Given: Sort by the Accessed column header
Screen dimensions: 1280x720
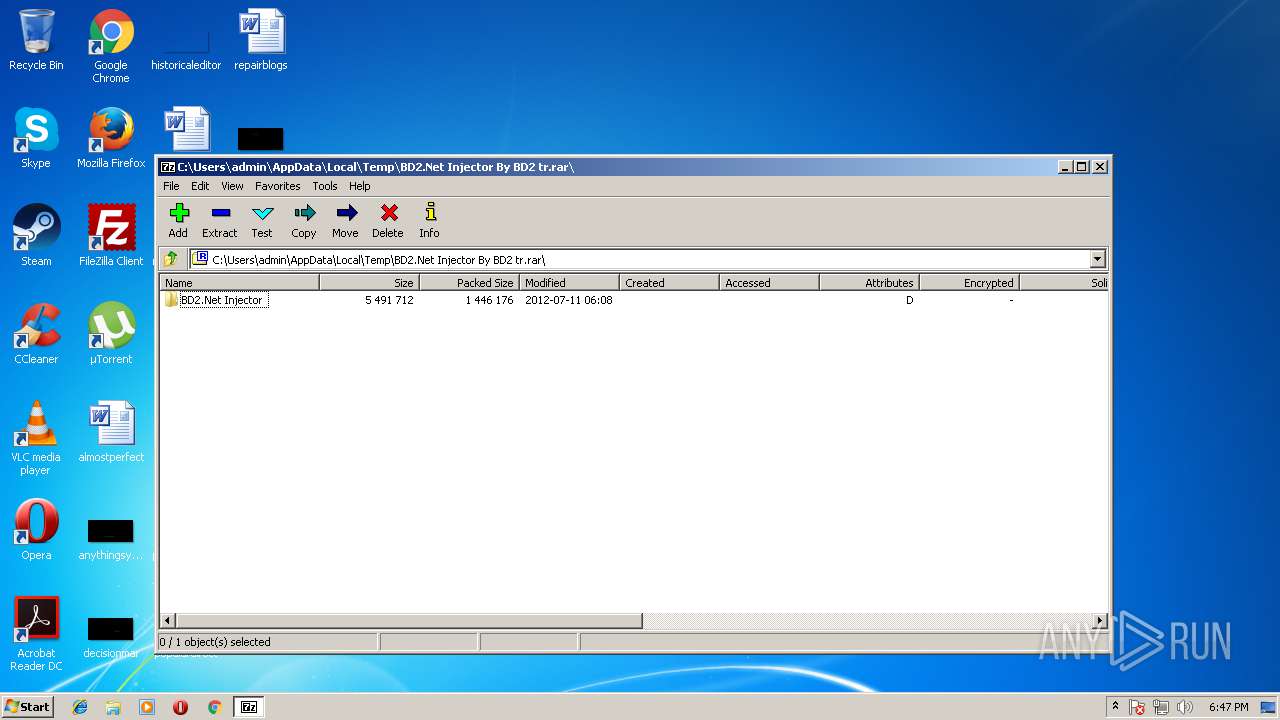Looking at the screenshot, I should pyautogui.click(x=770, y=283).
